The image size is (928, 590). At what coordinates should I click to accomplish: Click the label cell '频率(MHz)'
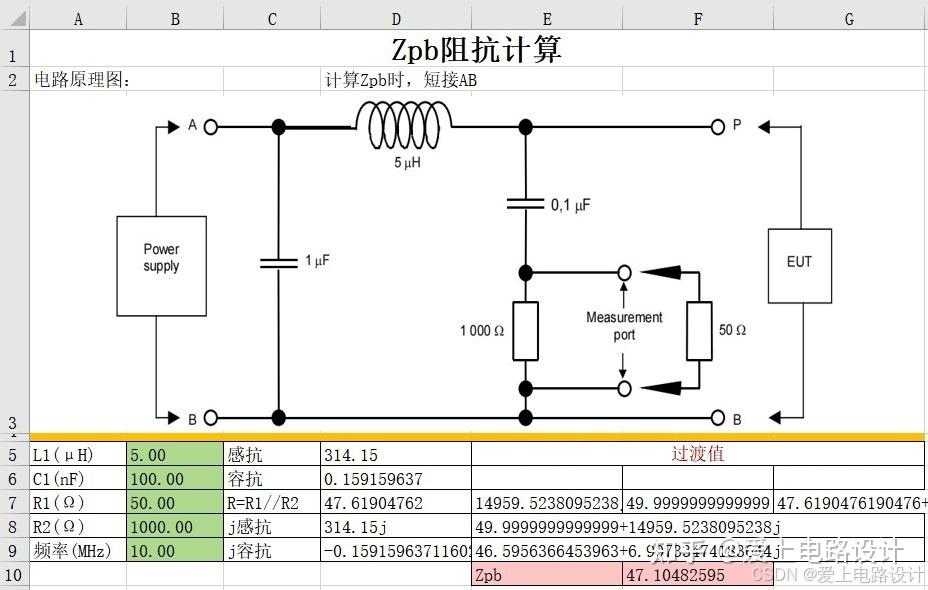78,550
